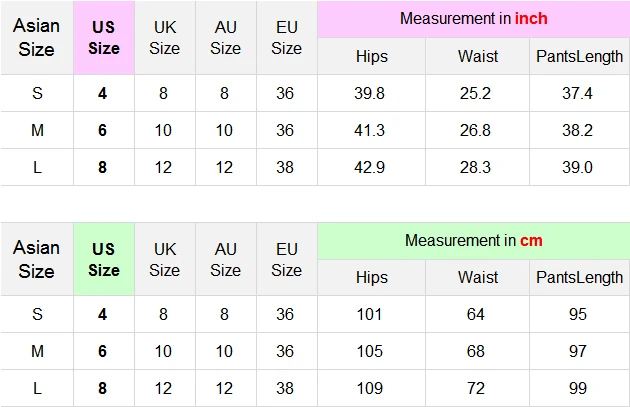The width and height of the screenshot is (630, 407).
Task: Click PantsLength value 99
Action: [x=578, y=388]
